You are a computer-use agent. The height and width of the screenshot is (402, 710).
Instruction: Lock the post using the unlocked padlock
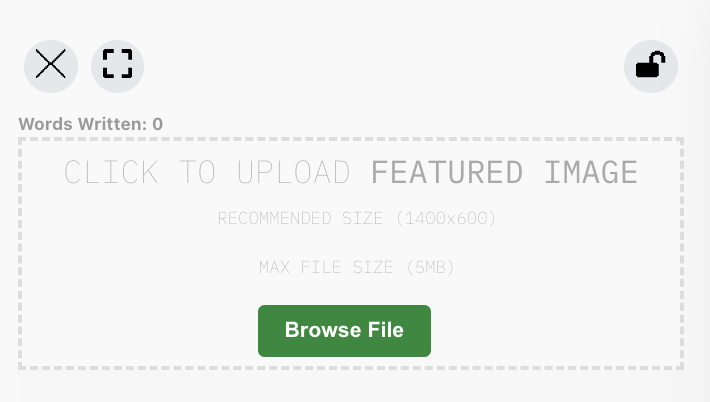[651, 66]
